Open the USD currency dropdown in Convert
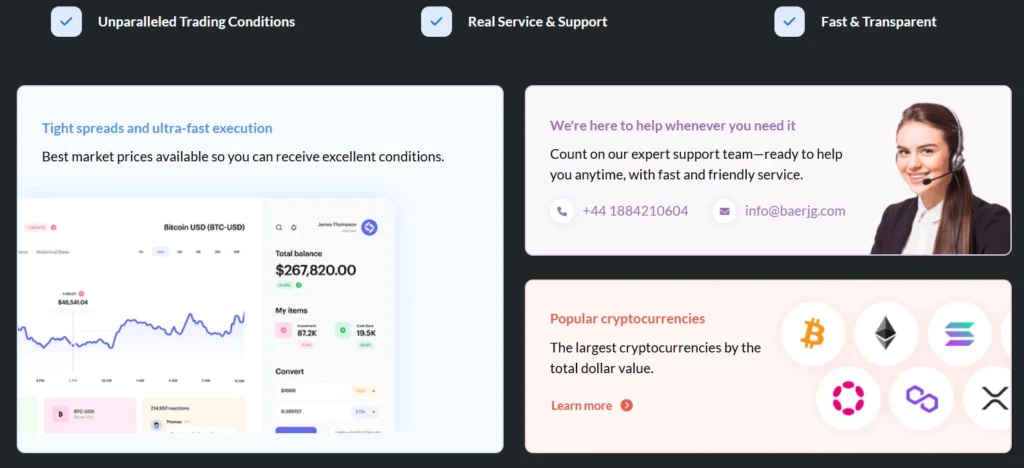The width and height of the screenshot is (1024, 468). point(365,391)
